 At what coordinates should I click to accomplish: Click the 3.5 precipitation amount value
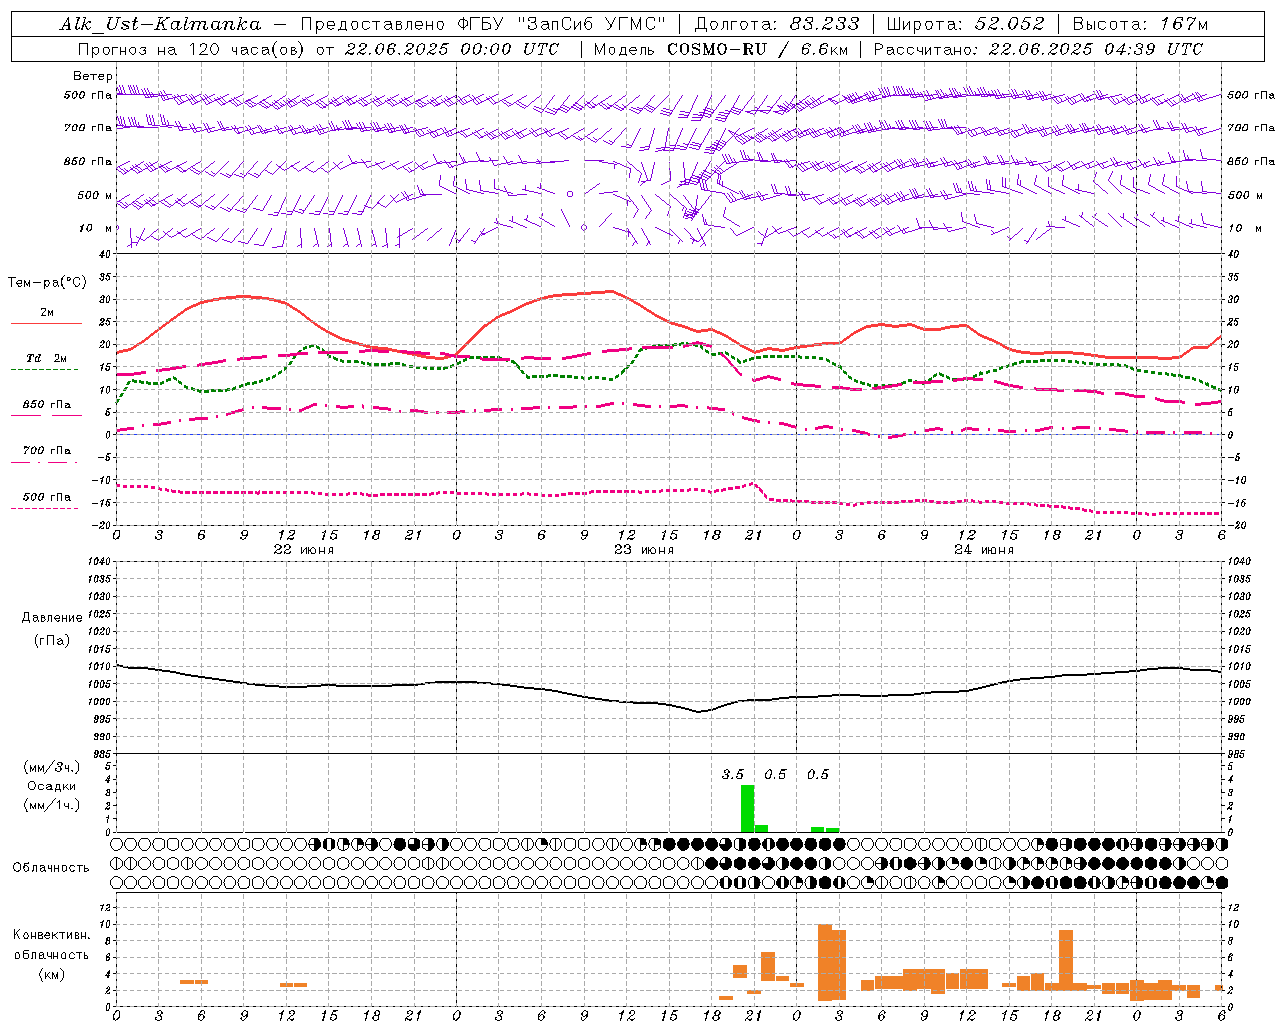click(733, 774)
